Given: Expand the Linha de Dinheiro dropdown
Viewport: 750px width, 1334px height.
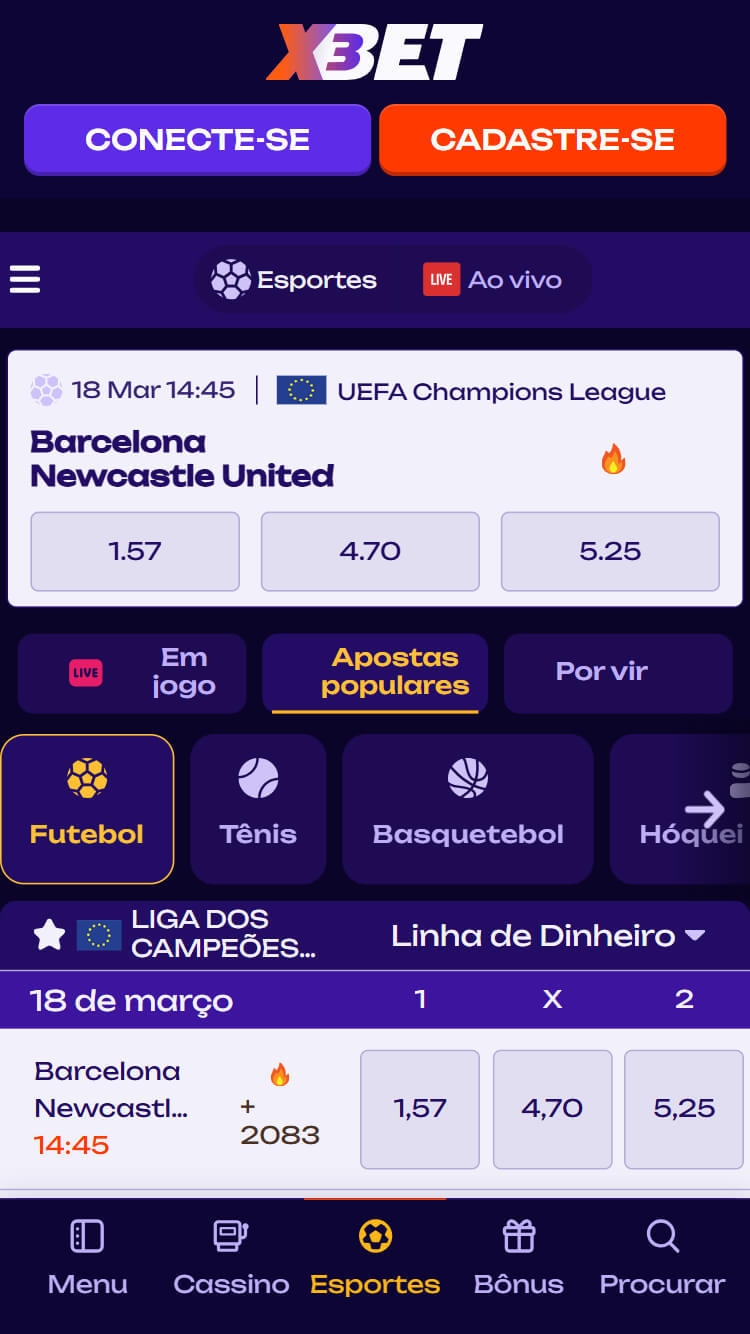Looking at the screenshot, I should (x=548, y=936).
